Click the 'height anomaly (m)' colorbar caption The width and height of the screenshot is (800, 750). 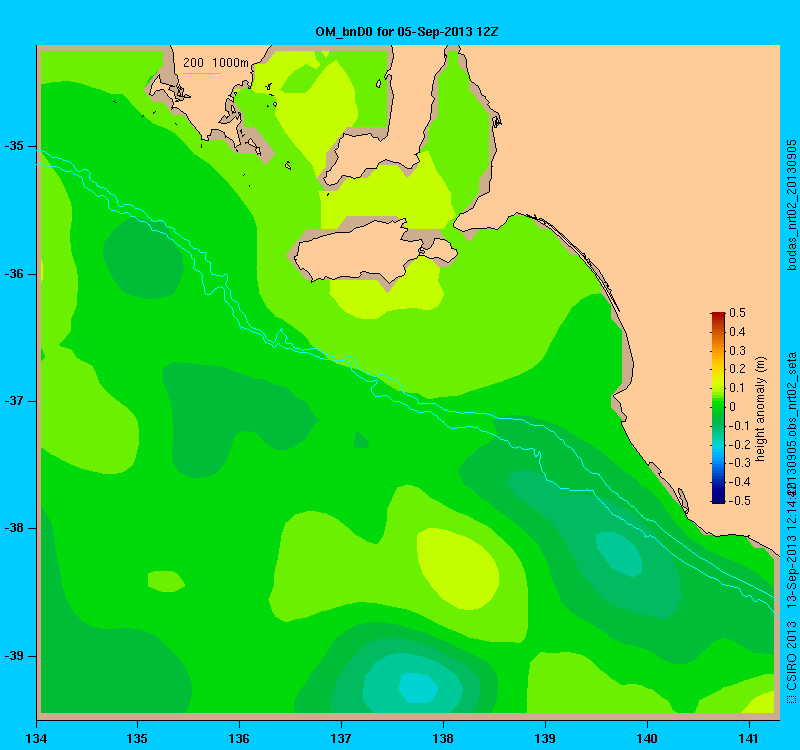click(761, 409)
